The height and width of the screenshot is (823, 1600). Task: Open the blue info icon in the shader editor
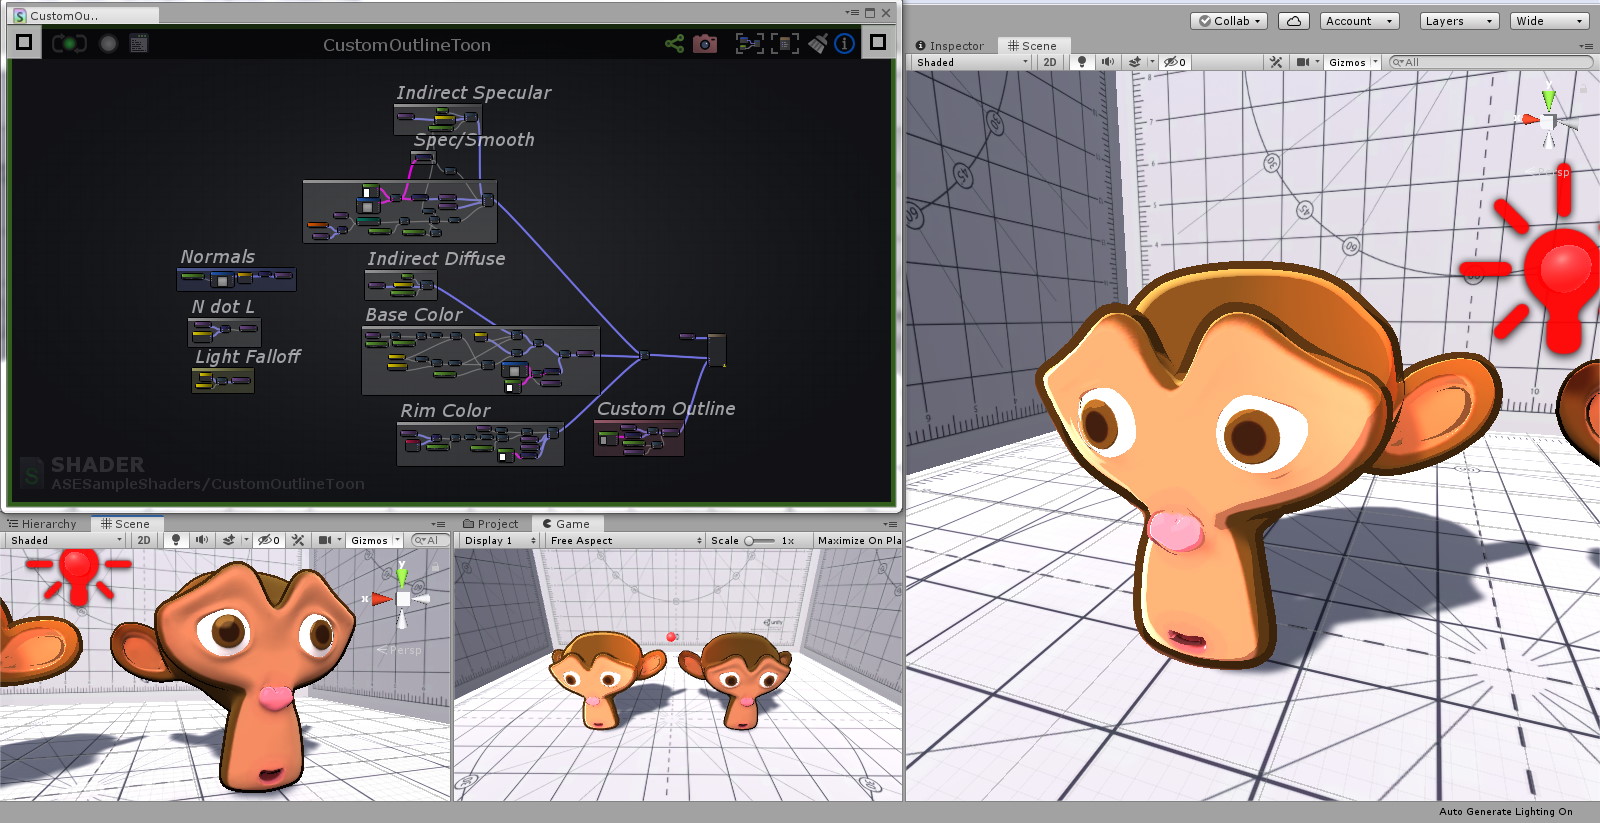tap(845, 43)
